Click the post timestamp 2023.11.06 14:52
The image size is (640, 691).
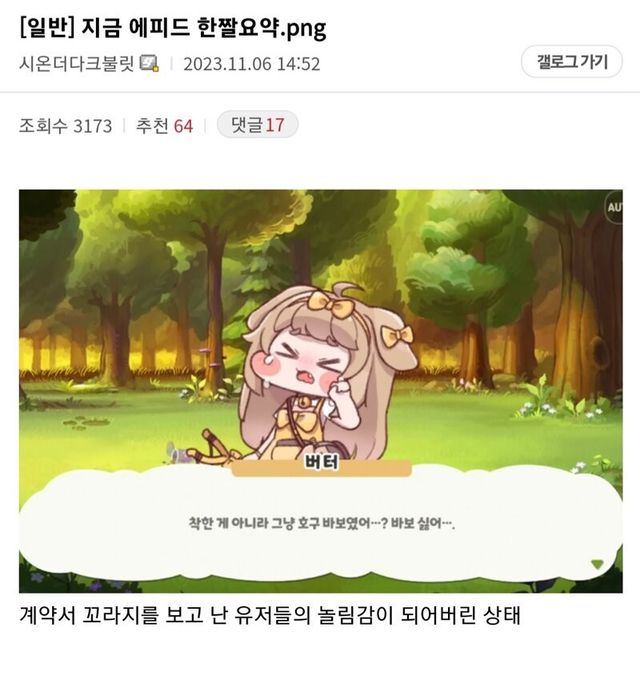click(252, 64)
